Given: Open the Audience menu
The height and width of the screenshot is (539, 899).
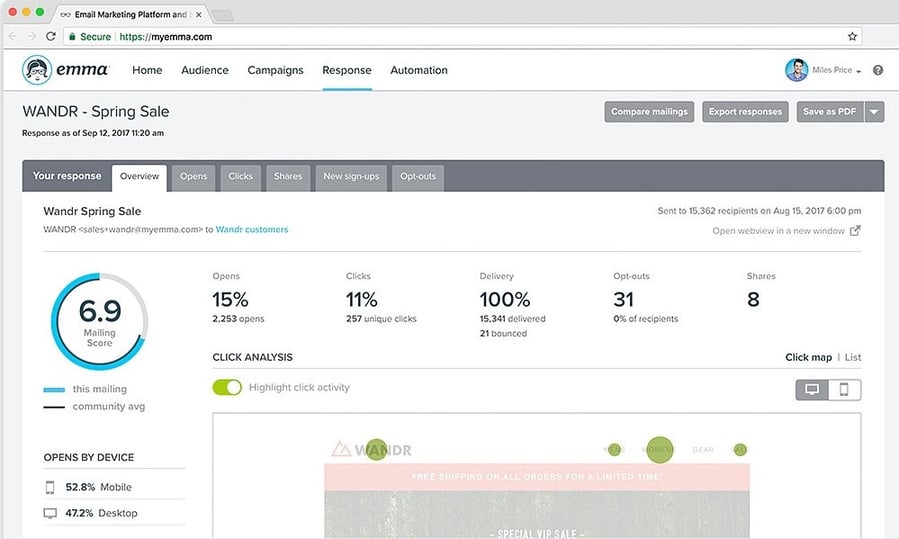Looking at the screenshot, I should pyautogui.click(x=205, y=70).
